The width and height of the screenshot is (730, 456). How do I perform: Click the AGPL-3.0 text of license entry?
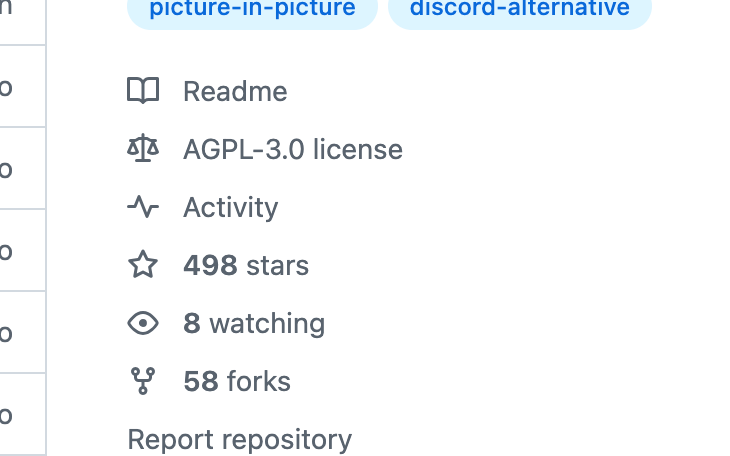point(243,150)
